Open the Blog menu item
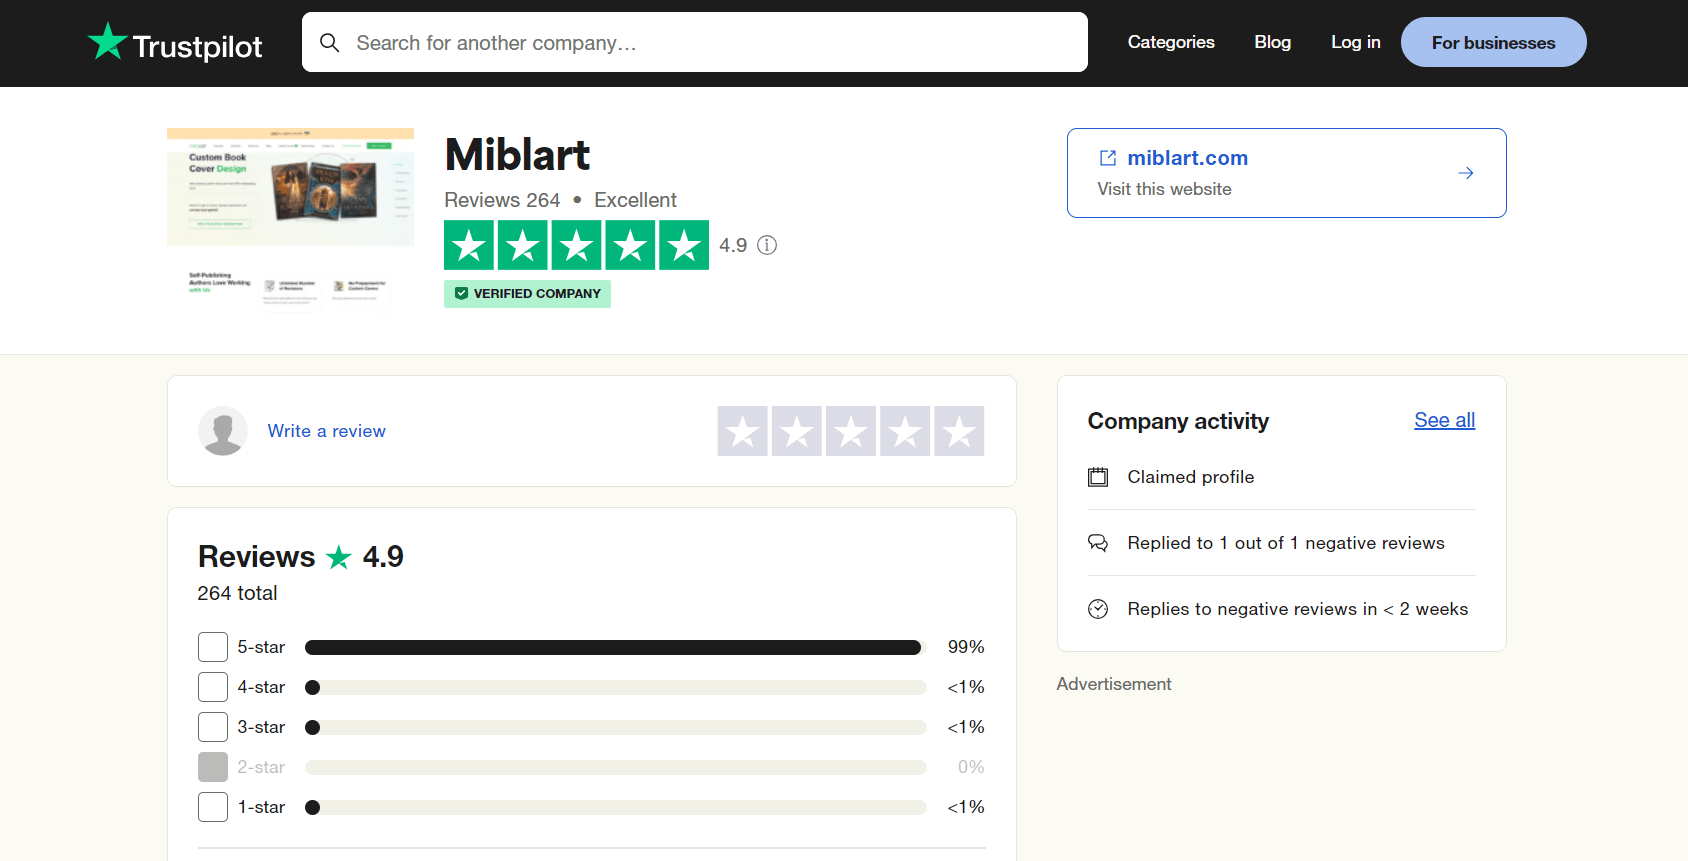Viewport: 1688px width, 861px height. pyautogui.click(x=1272, y=42)
